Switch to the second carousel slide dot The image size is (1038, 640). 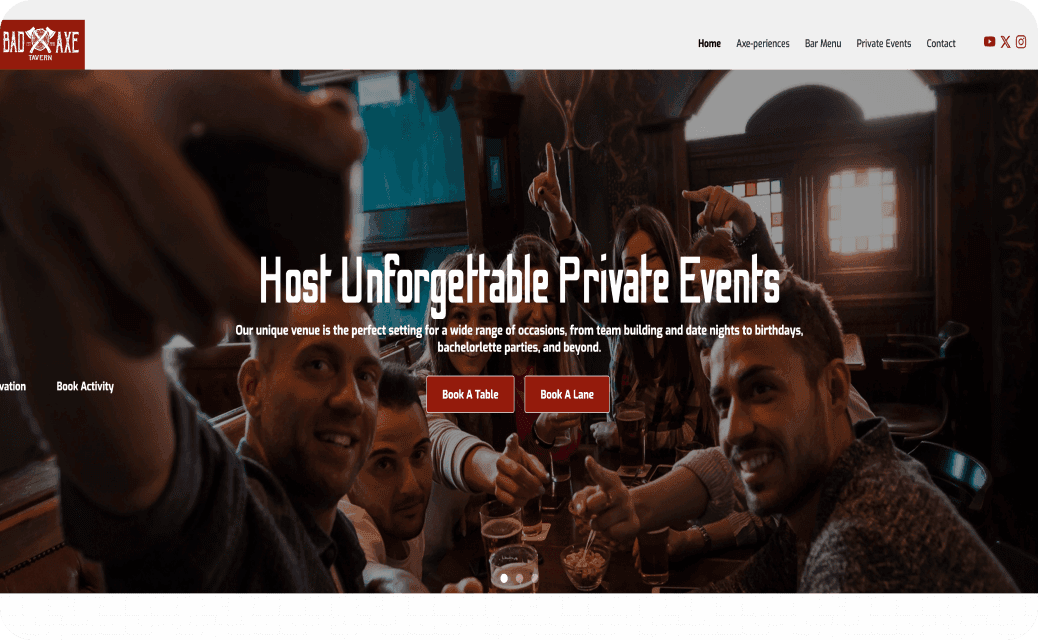[519, 578]
